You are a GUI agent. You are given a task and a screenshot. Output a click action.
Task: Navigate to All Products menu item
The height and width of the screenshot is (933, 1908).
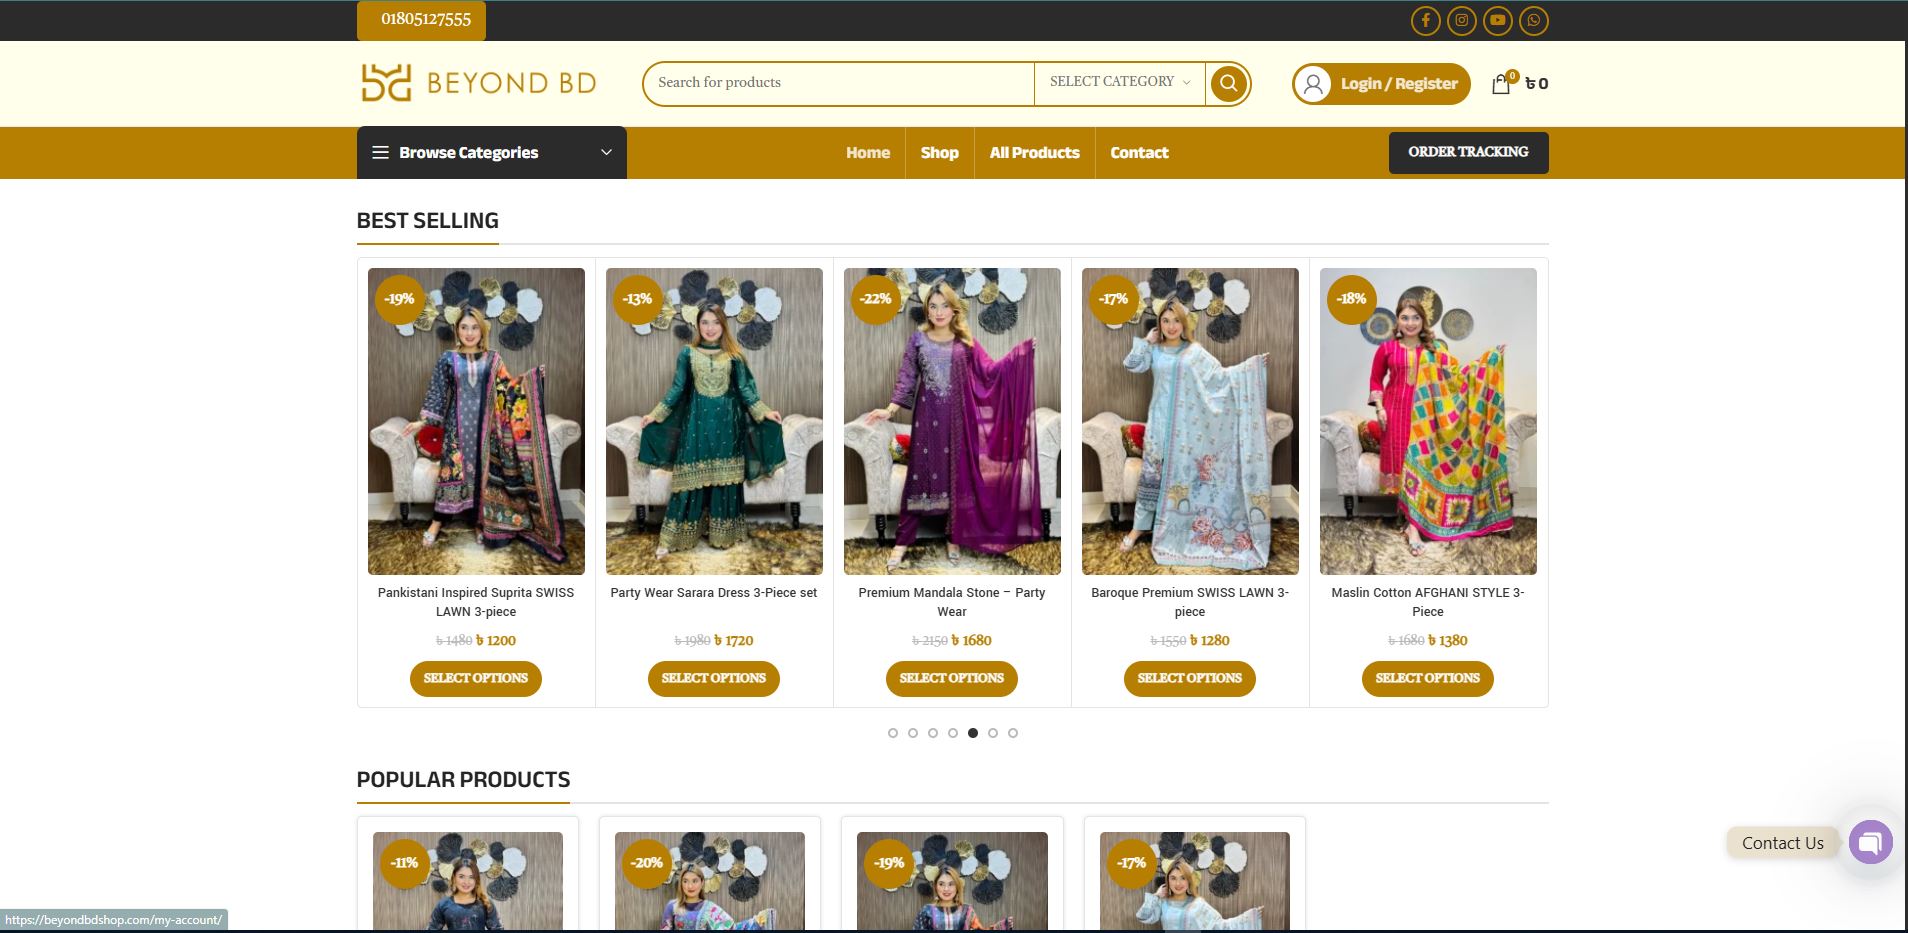pyautogui.click(x=1034, y=153)
